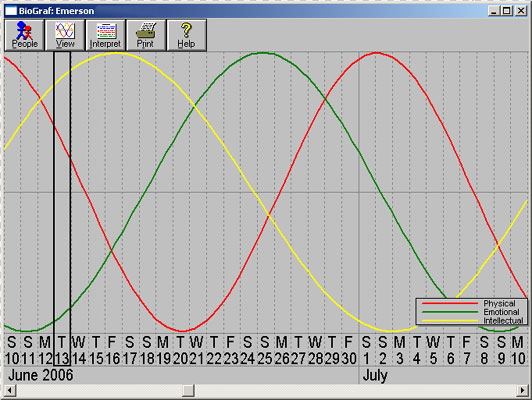This screenshot has height=400, width=532.
Task: Click the BioGraf title bar window icon
Action: (x=11, y=11)
